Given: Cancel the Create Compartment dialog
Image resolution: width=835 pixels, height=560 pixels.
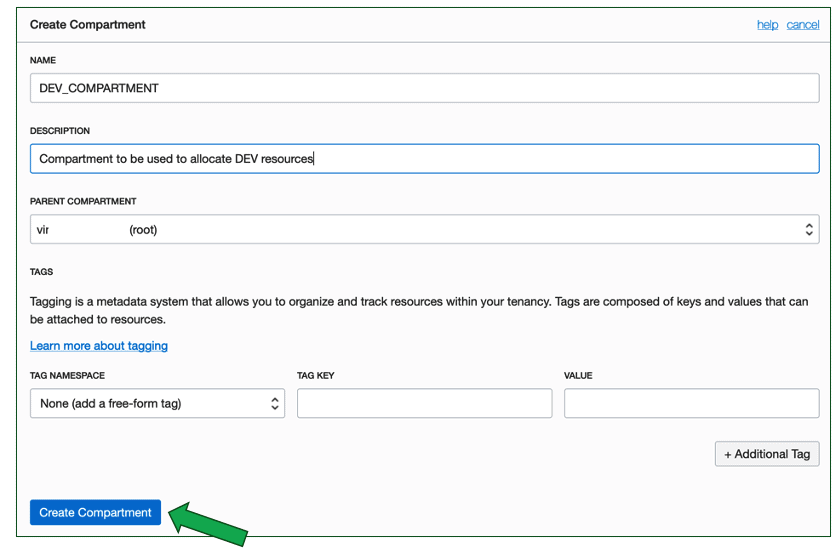Looking at the screenshot, I should point(803,25).
